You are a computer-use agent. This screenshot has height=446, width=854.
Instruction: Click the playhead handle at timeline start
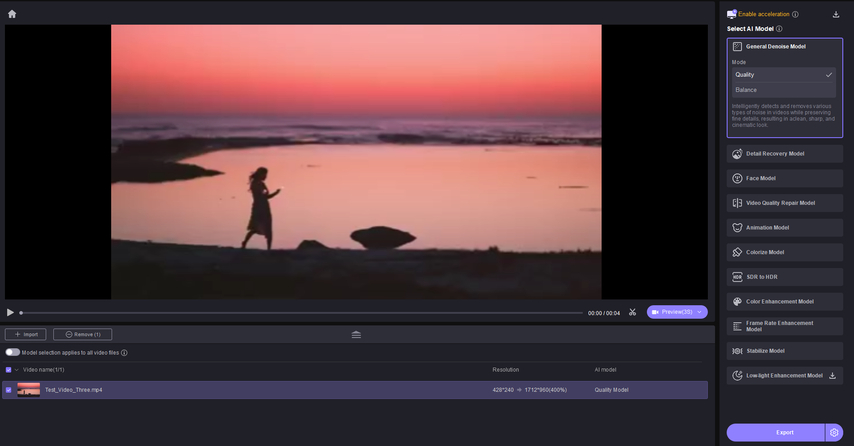[x=21, y=313]
